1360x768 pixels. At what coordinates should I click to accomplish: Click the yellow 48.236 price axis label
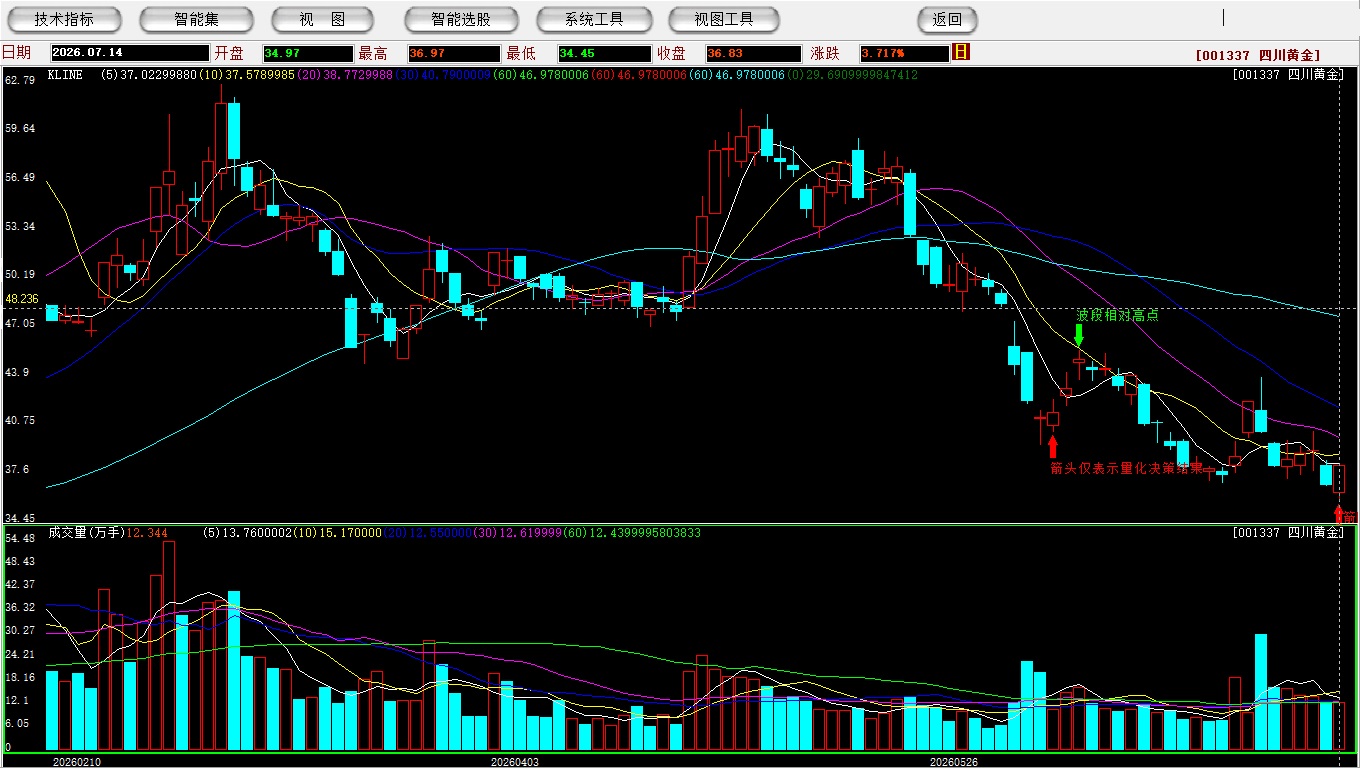point(21,299)
